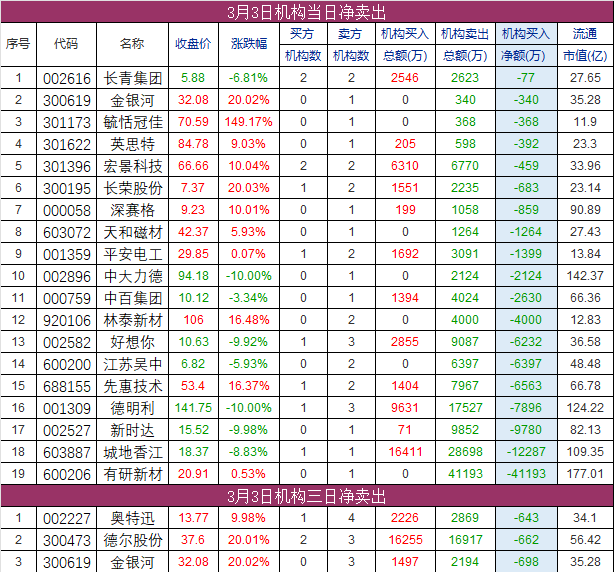Click the closing price 94.18

(193, 276)
